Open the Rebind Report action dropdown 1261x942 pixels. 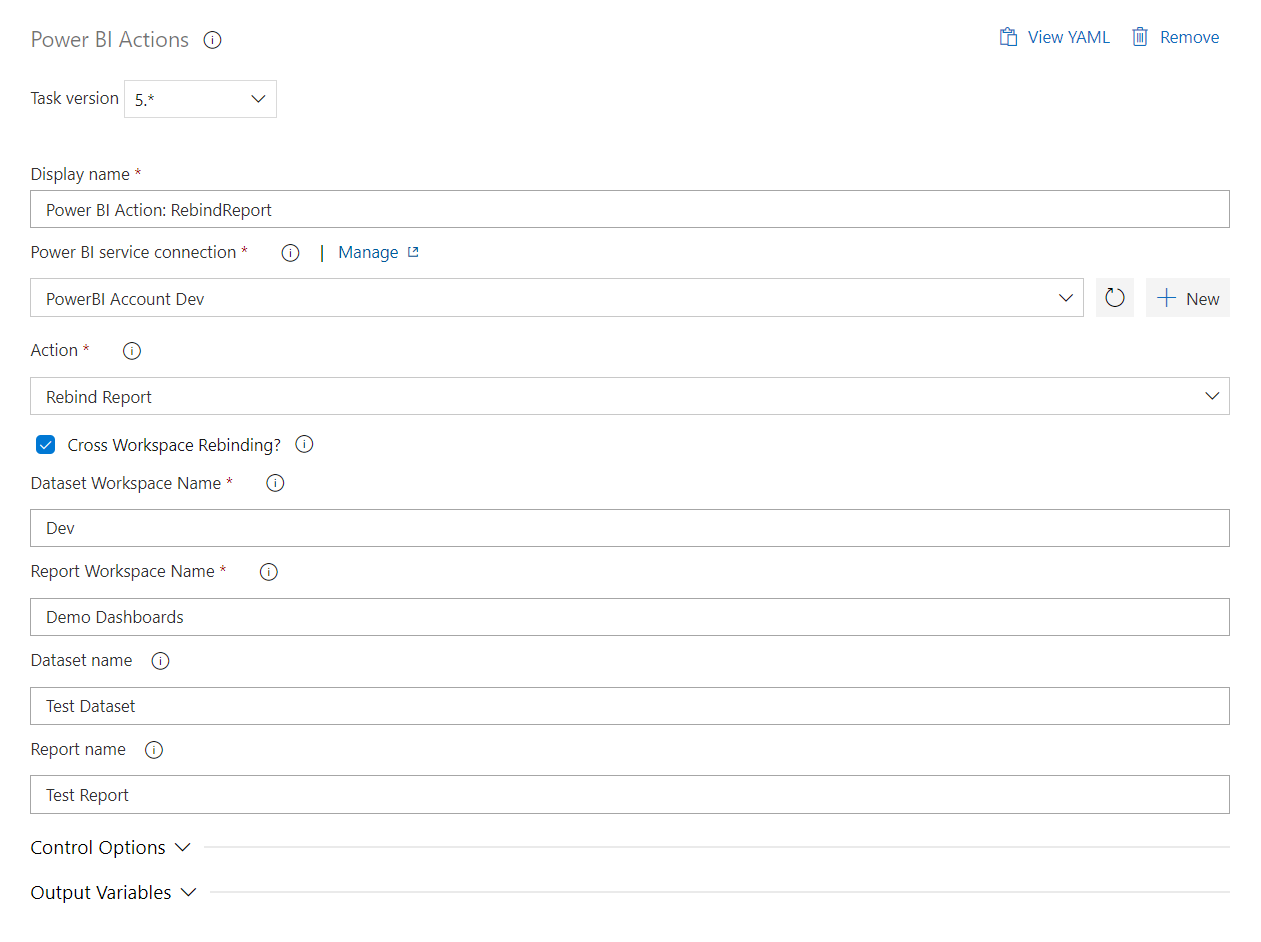point(1212,396)
